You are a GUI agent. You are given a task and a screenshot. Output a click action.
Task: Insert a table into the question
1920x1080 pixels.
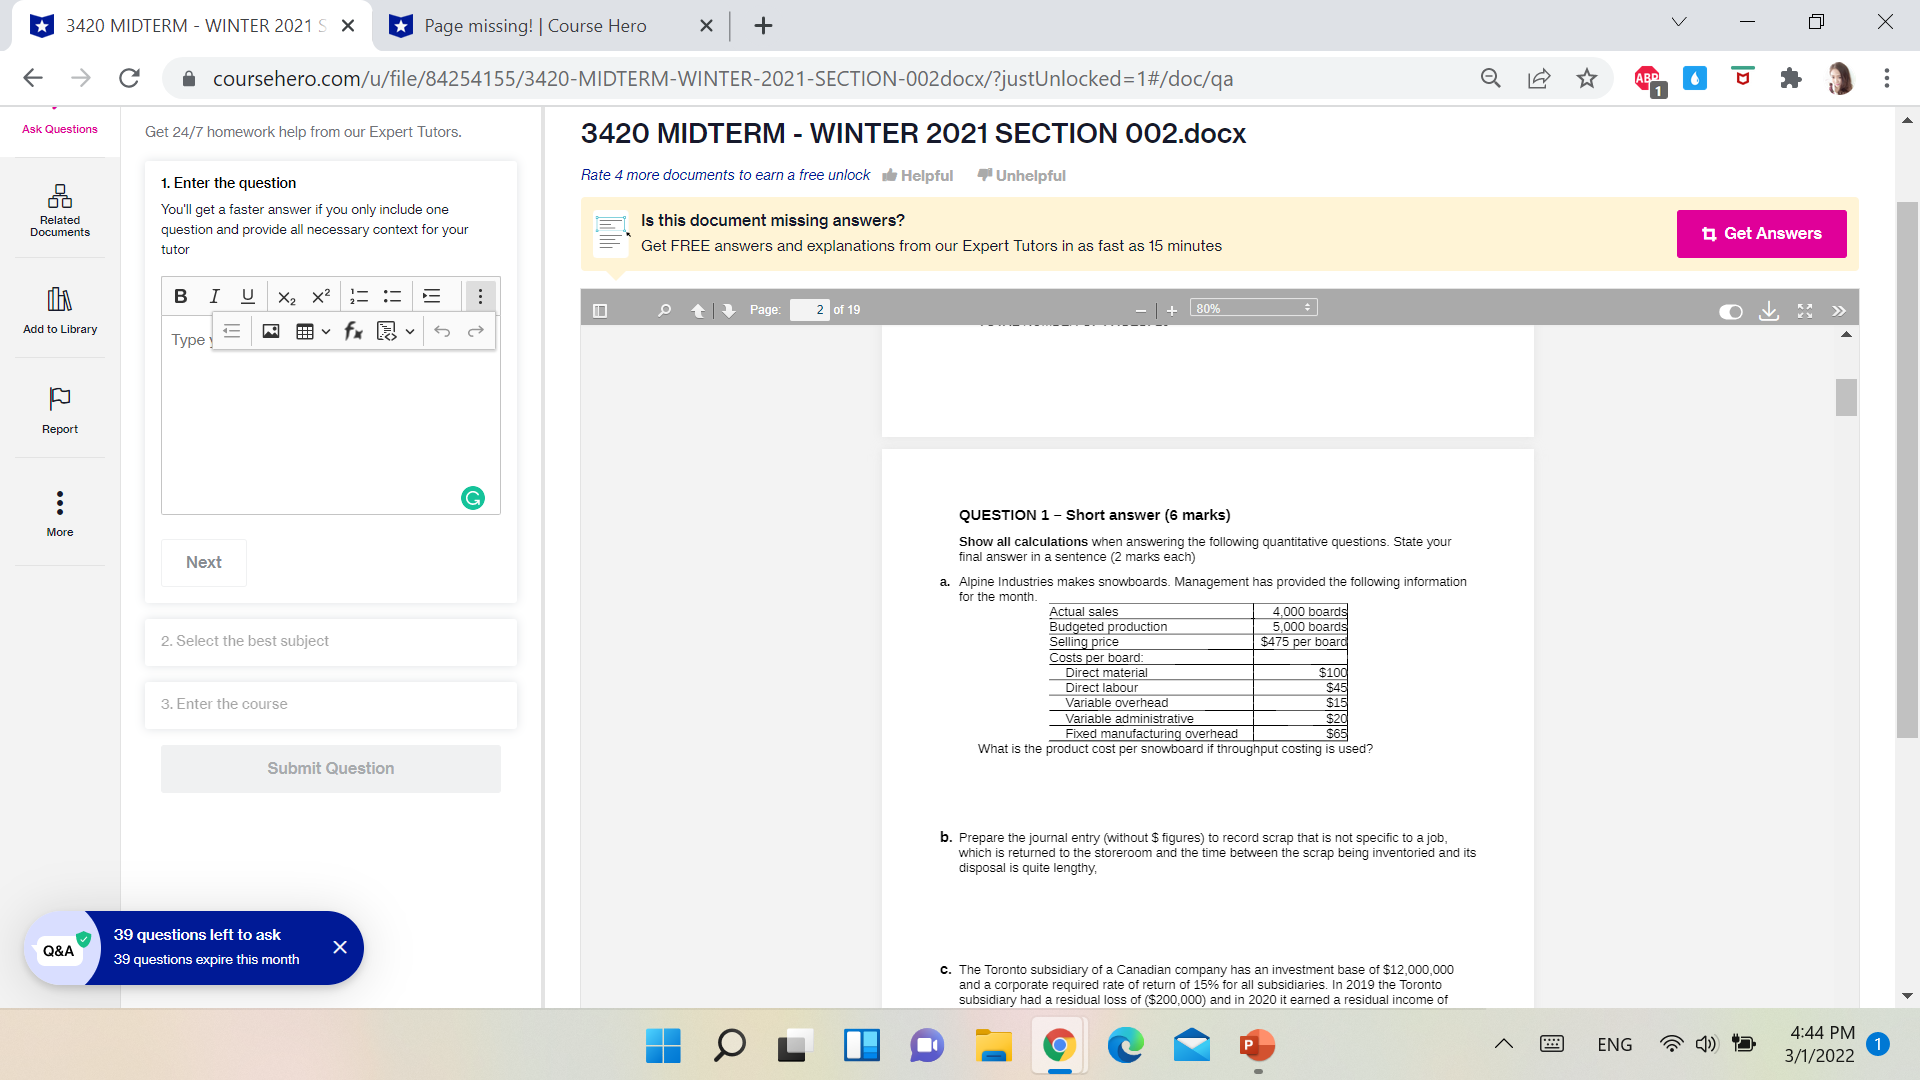(x=306, y=331)
